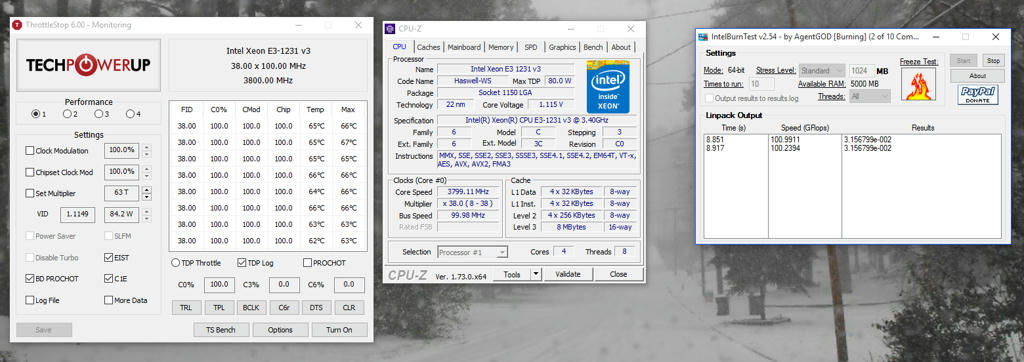The image size is (1024, 362).
Task: Enable the More Data checkbox
Action: (x=108, y=300)
